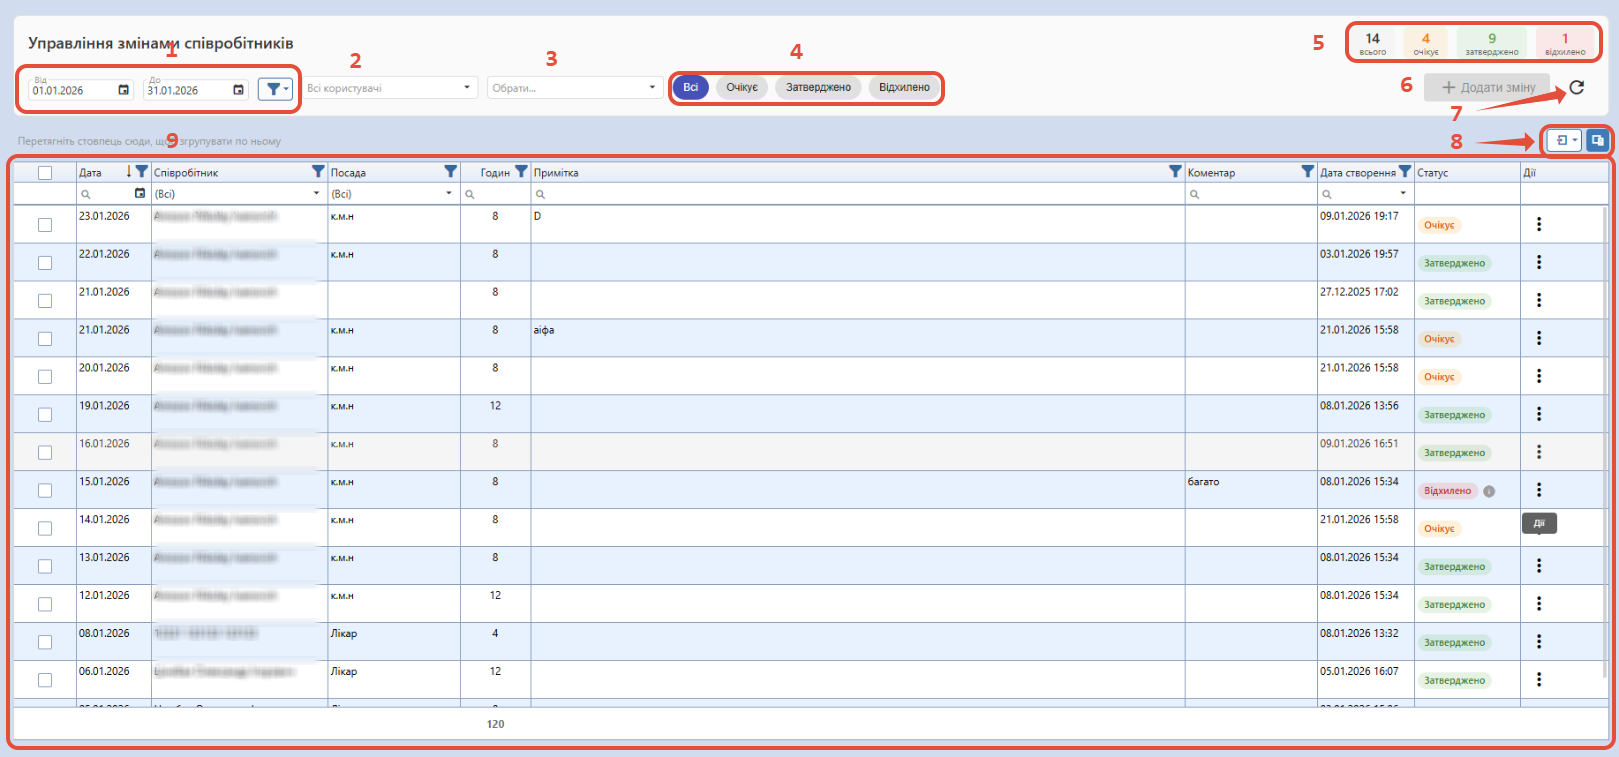Open the actions menu for the 06.01.2026 row
This screenshot has height=757, width=1619.
[1539, 680]
